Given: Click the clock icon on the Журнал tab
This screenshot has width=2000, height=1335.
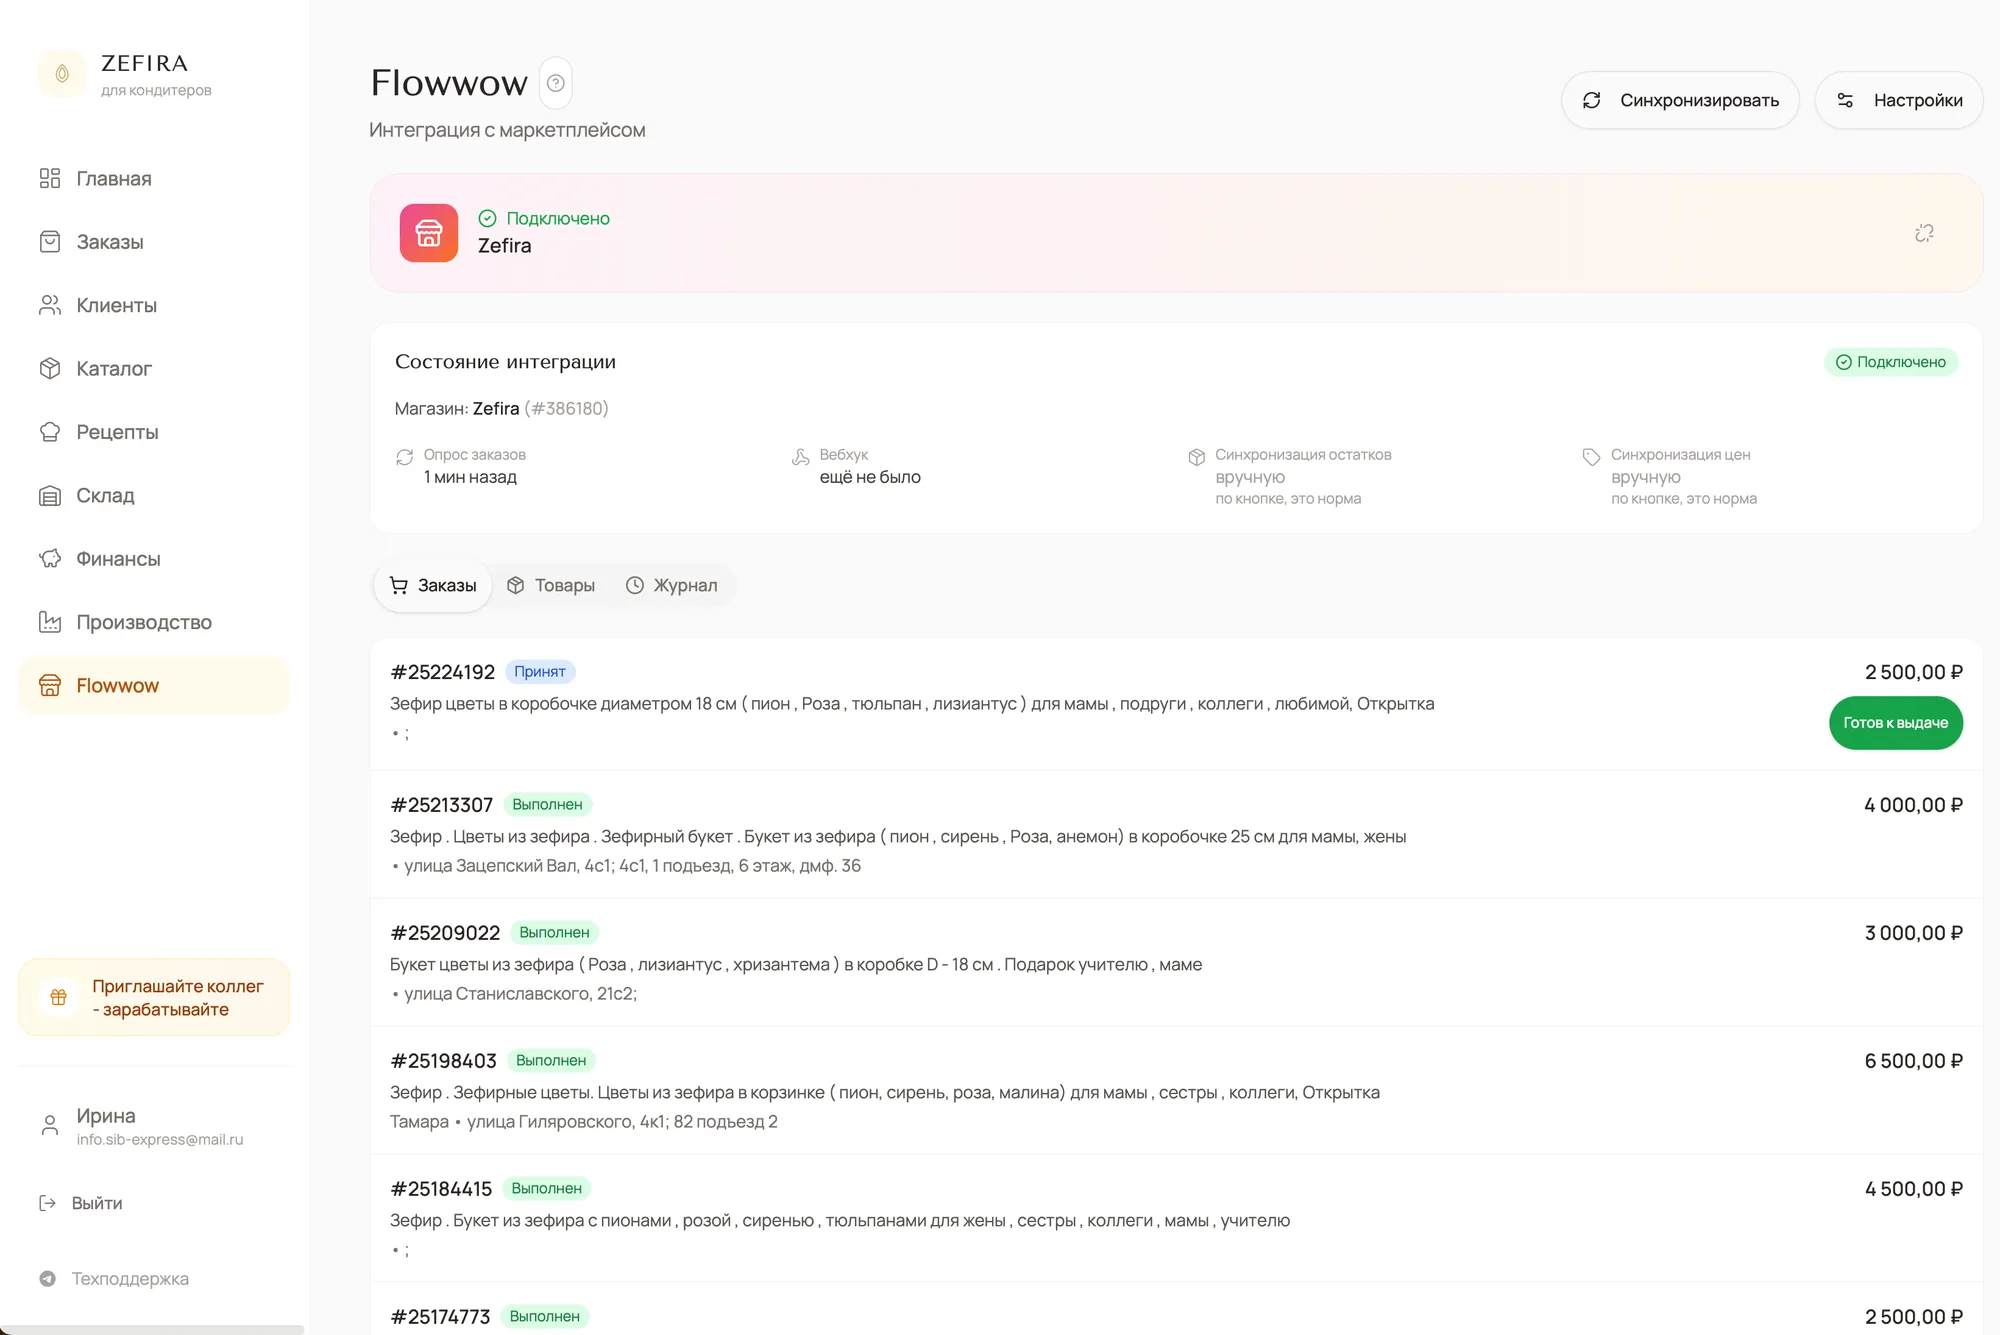Looking at the screenshot, I should pyautogui.click(x=635, y=586).
